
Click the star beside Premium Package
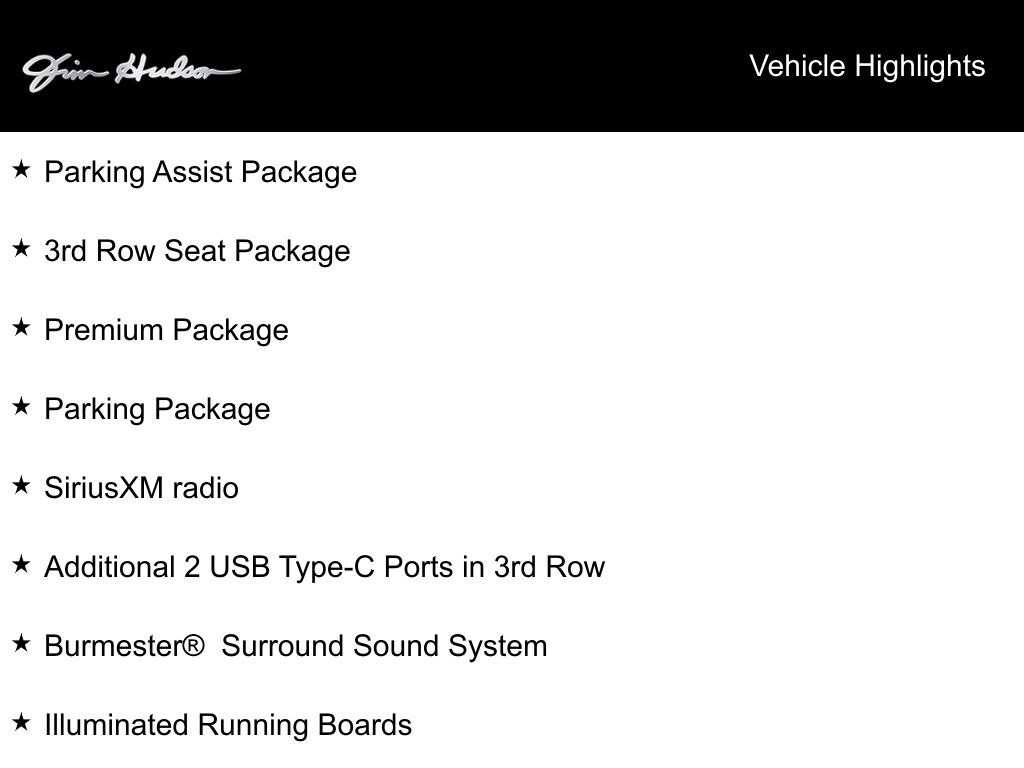coord(22,327)
